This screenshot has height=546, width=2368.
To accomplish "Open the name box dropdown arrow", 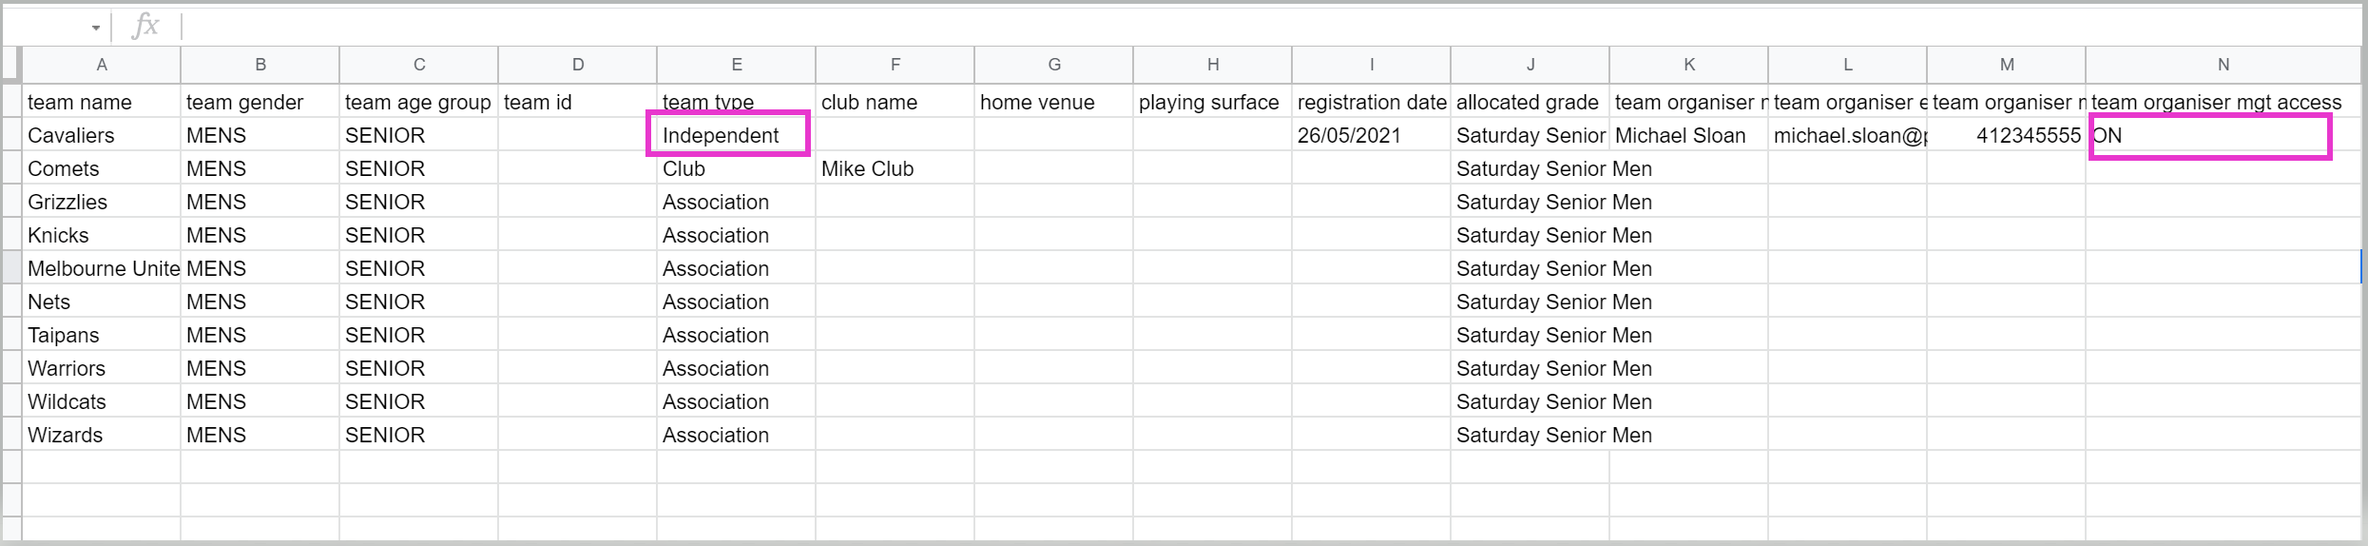I will pos(96,27).
